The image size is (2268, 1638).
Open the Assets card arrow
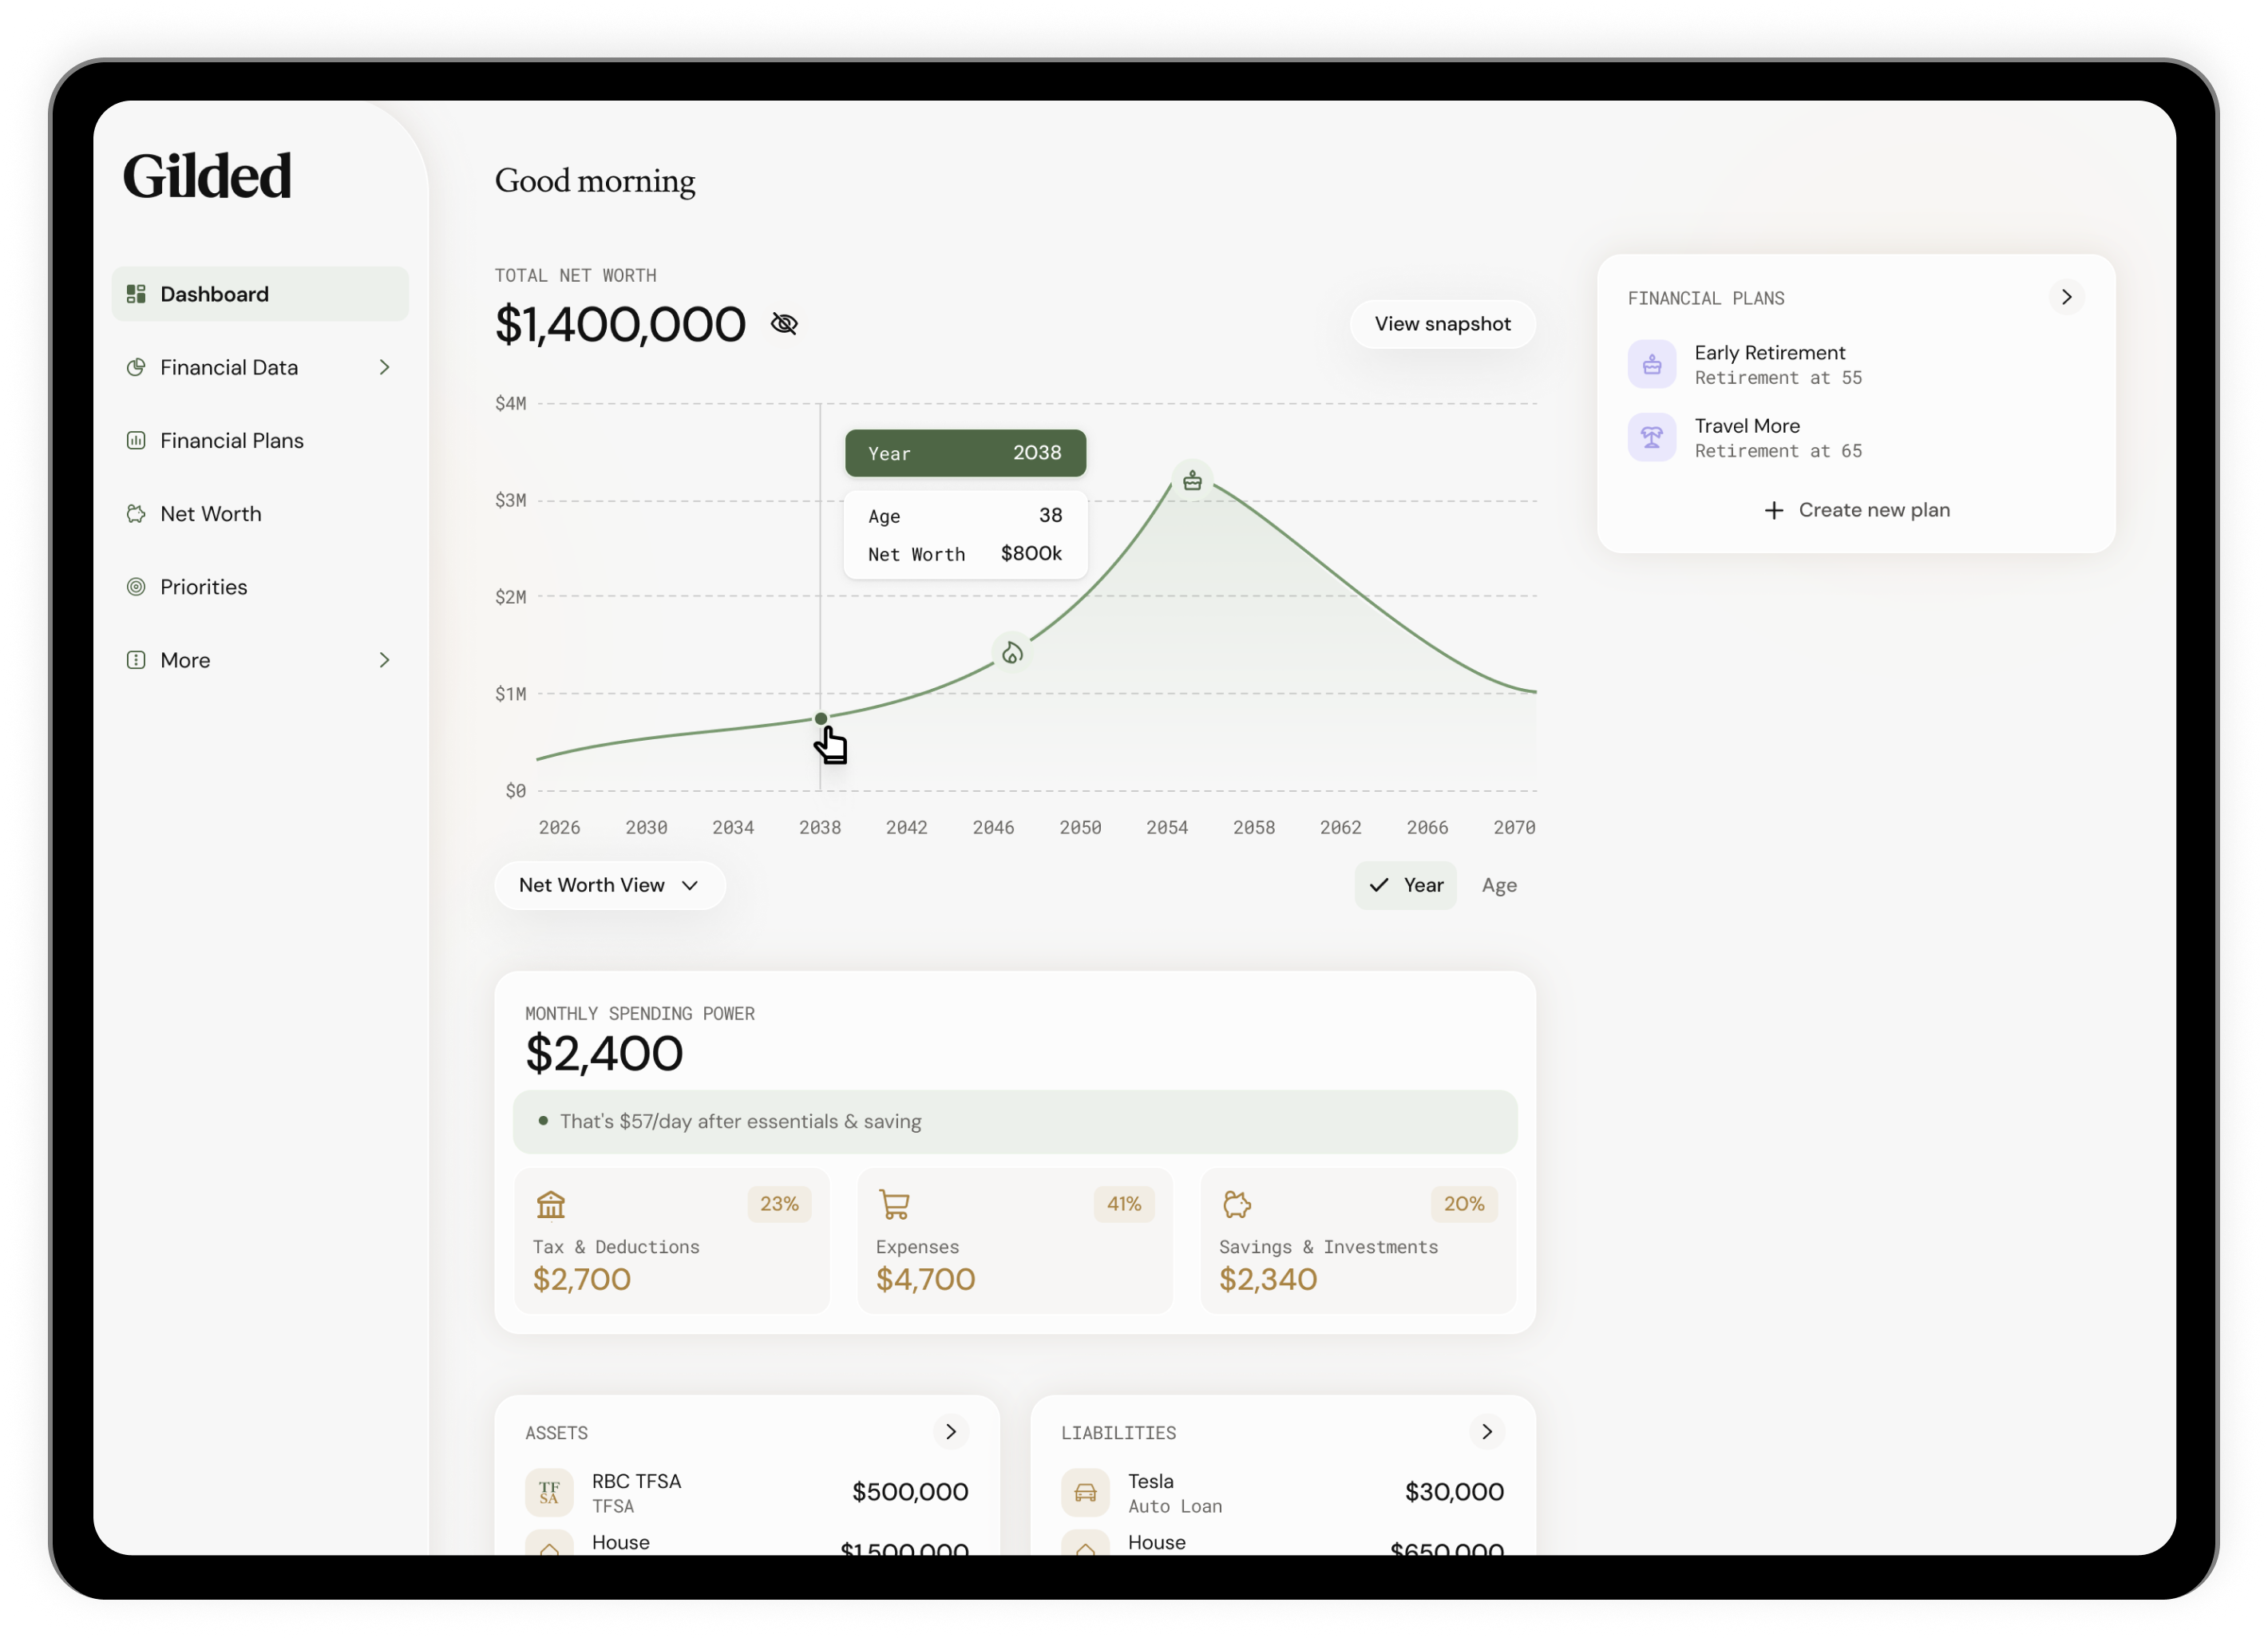tap(951, 1431)
